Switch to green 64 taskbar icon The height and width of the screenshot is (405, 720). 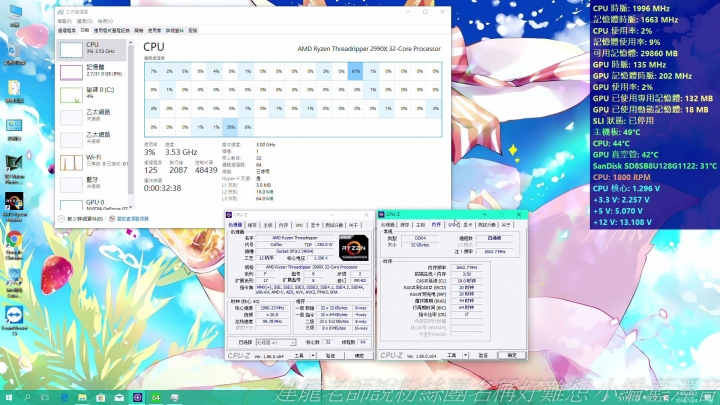pos(156,397)
